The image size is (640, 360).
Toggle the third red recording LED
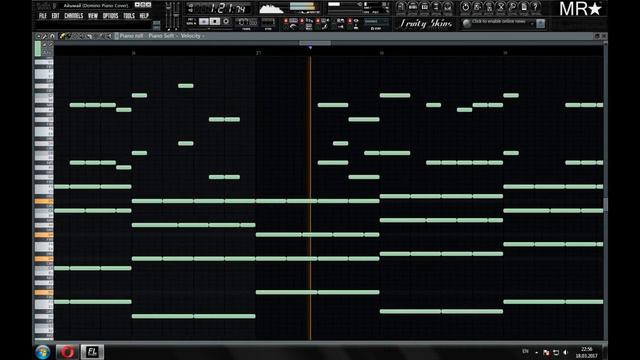pyautogui.click(x=318, y=21)
